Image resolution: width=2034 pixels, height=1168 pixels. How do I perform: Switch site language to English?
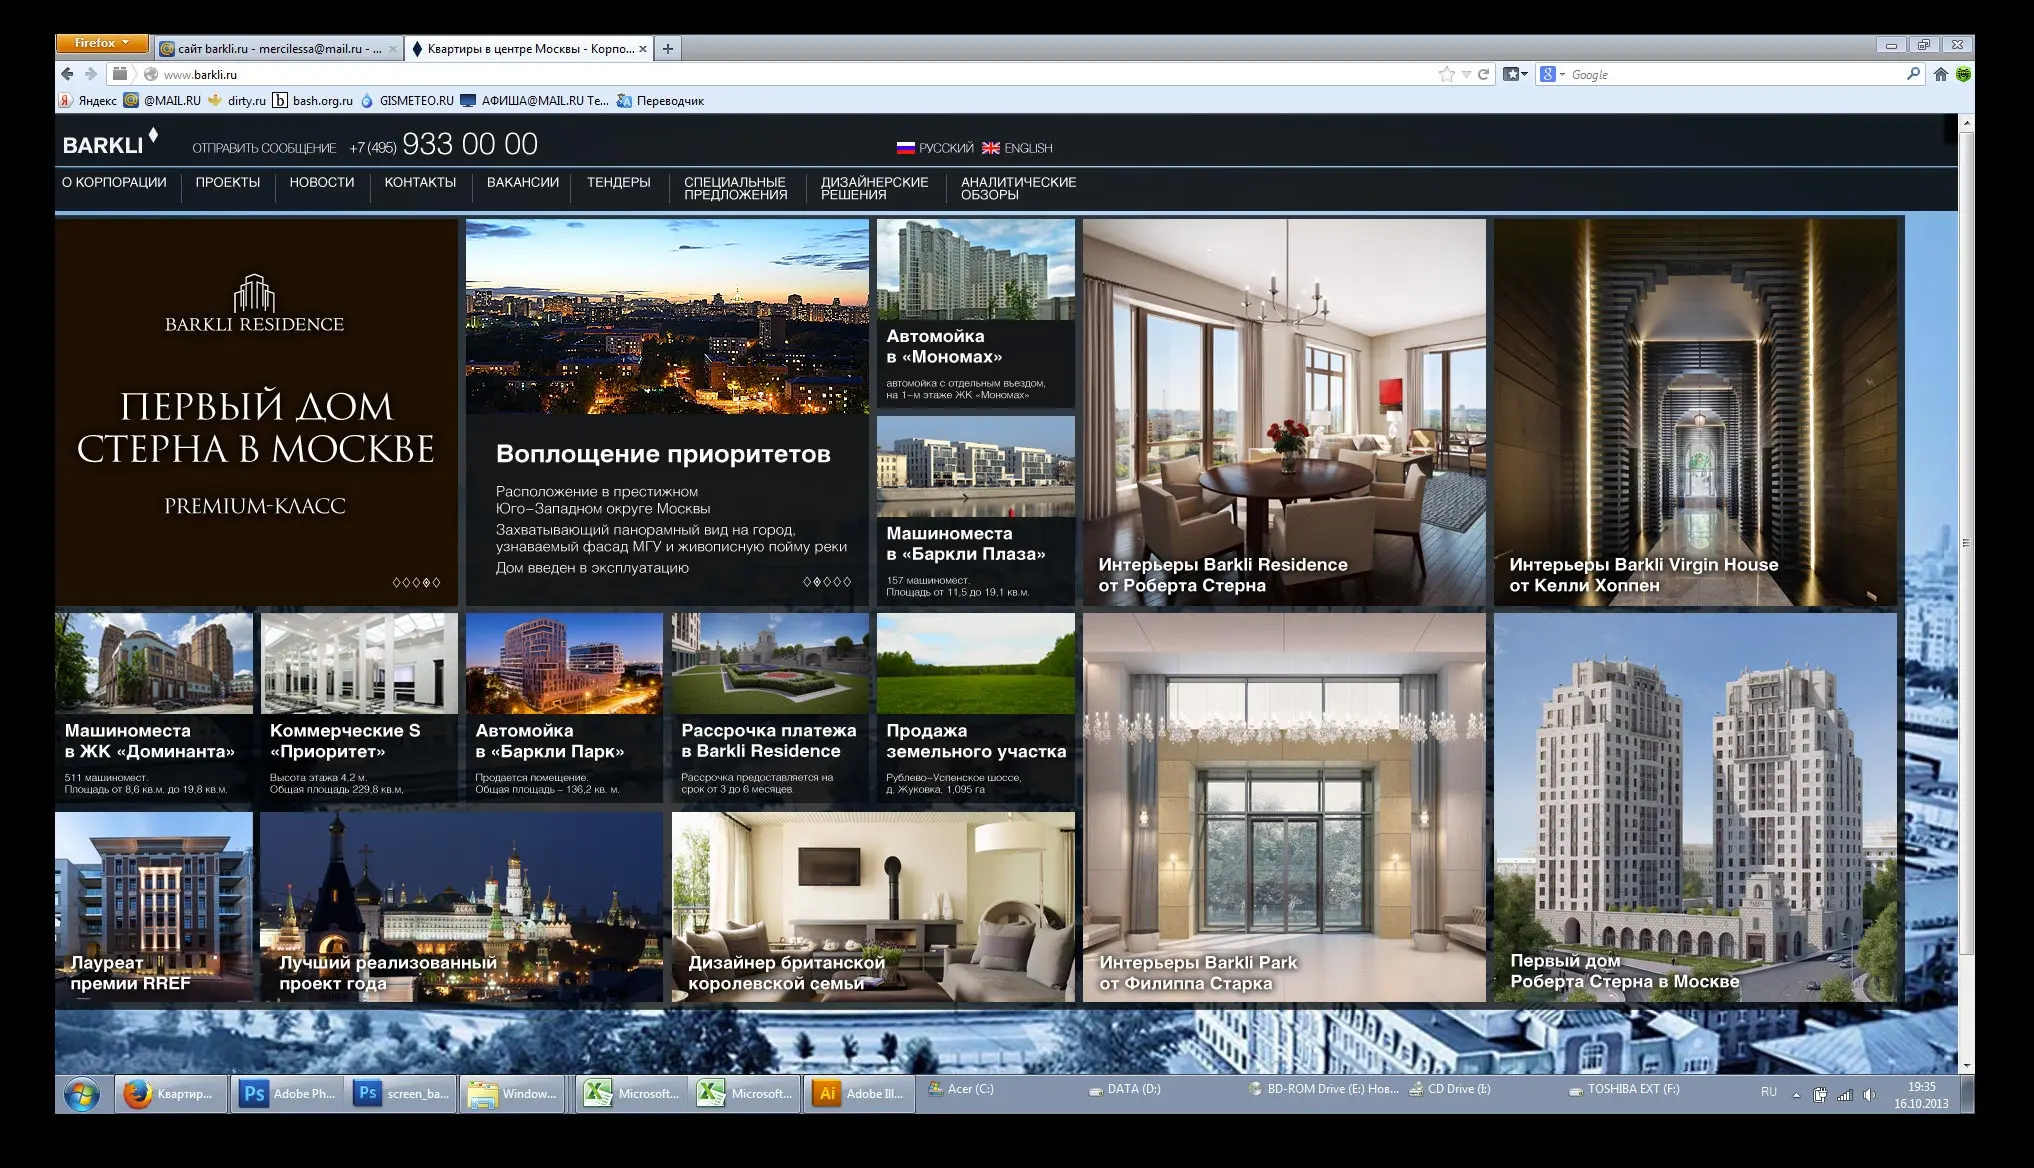click(1018, 148)
